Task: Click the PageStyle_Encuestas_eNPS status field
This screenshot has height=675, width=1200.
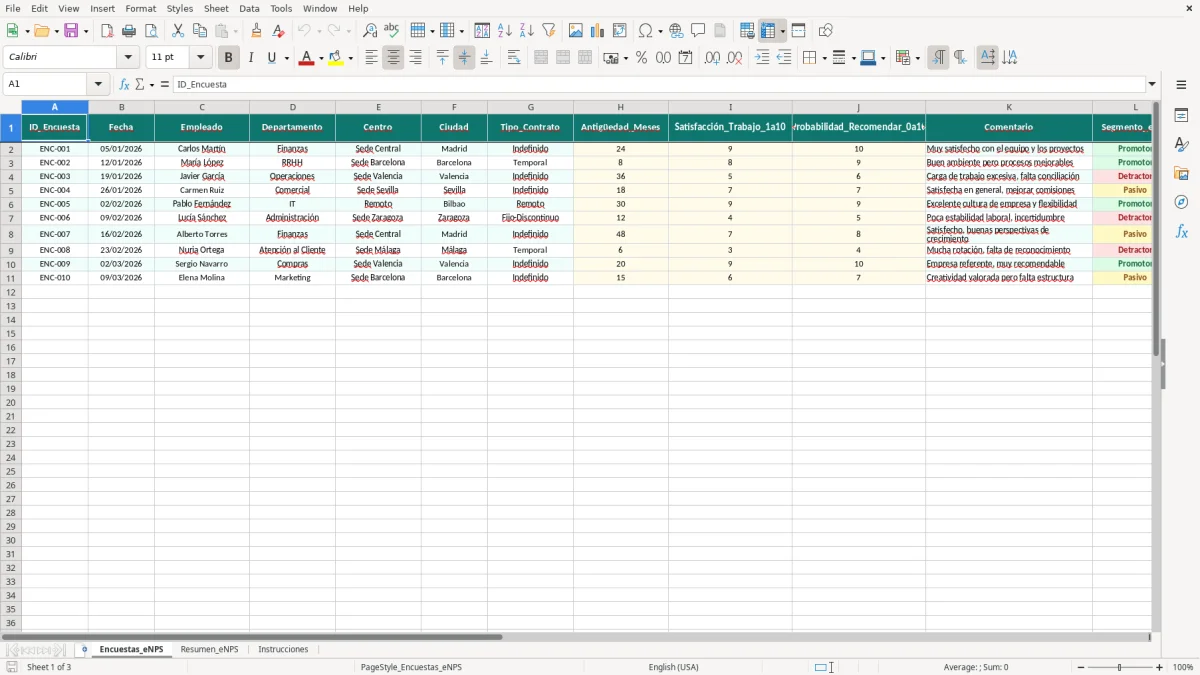Action: 411,667
